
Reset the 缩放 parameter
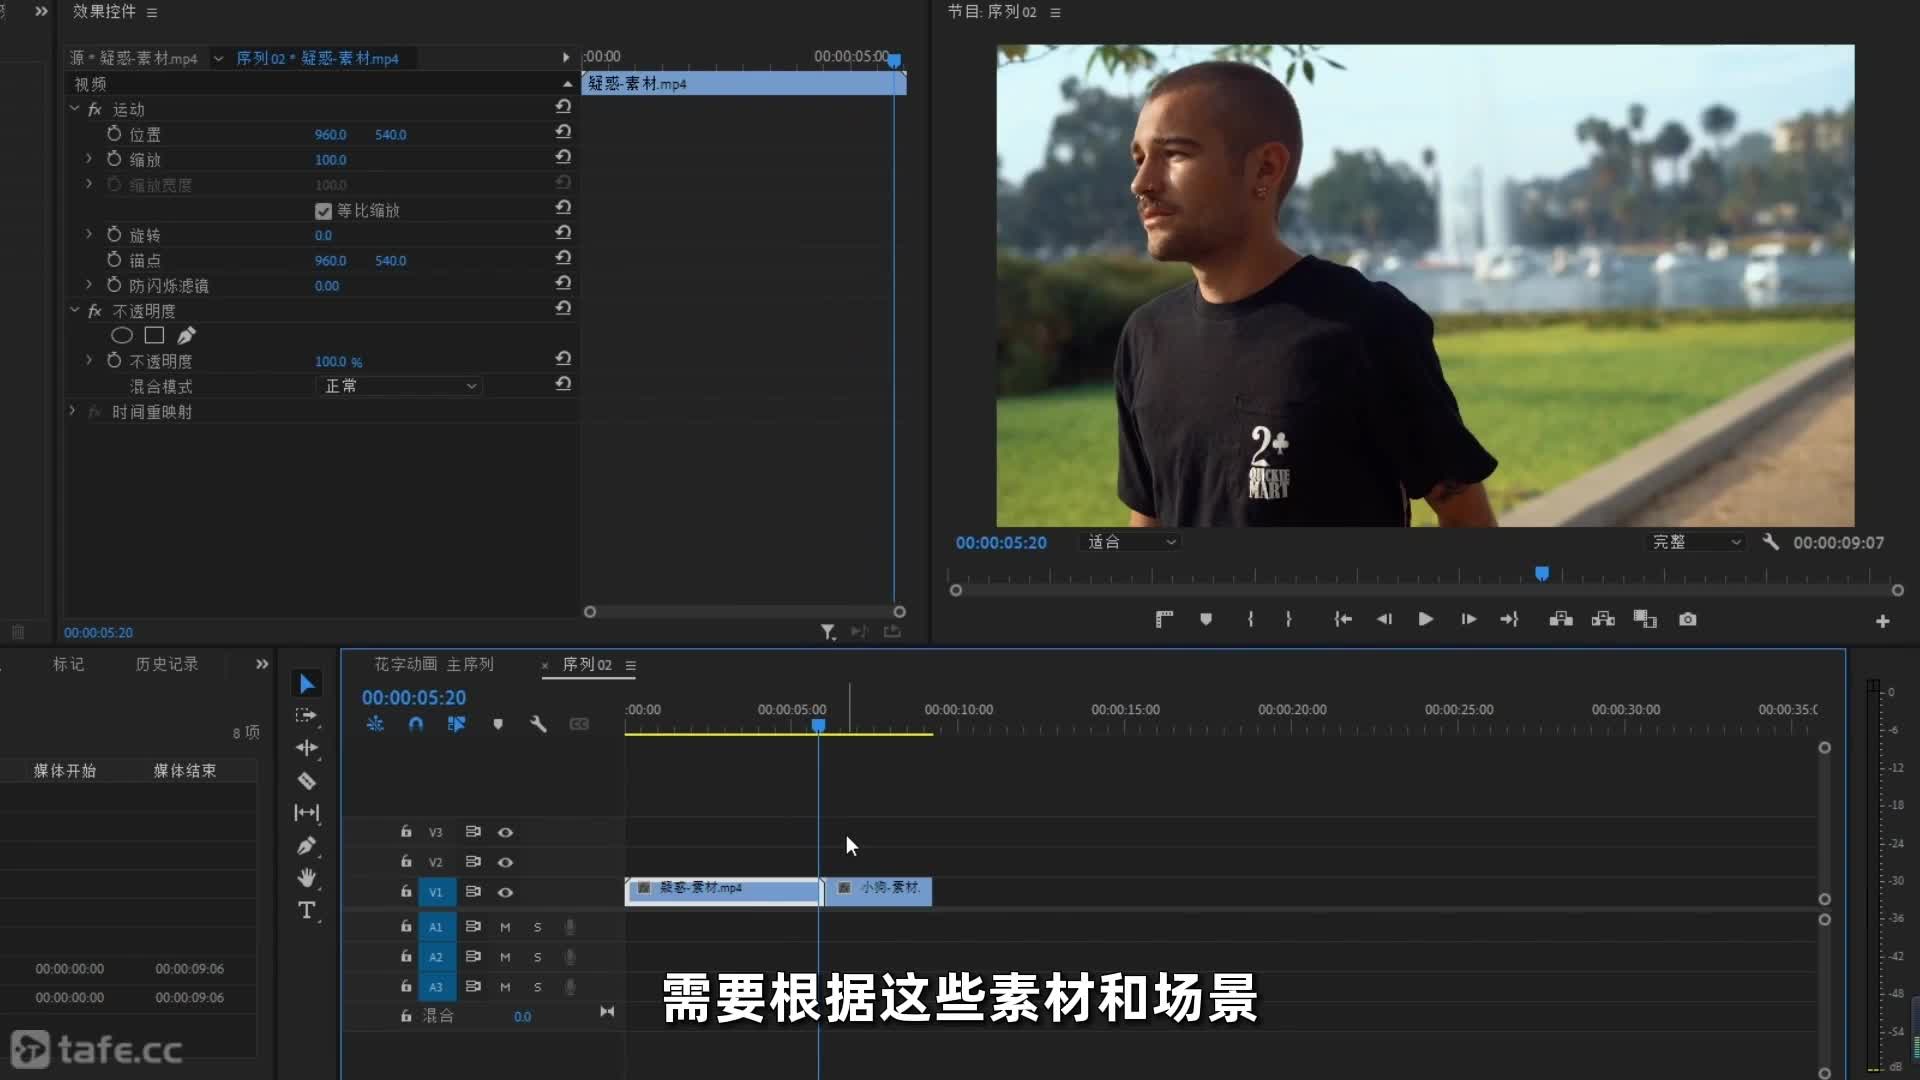coord(563,157)
